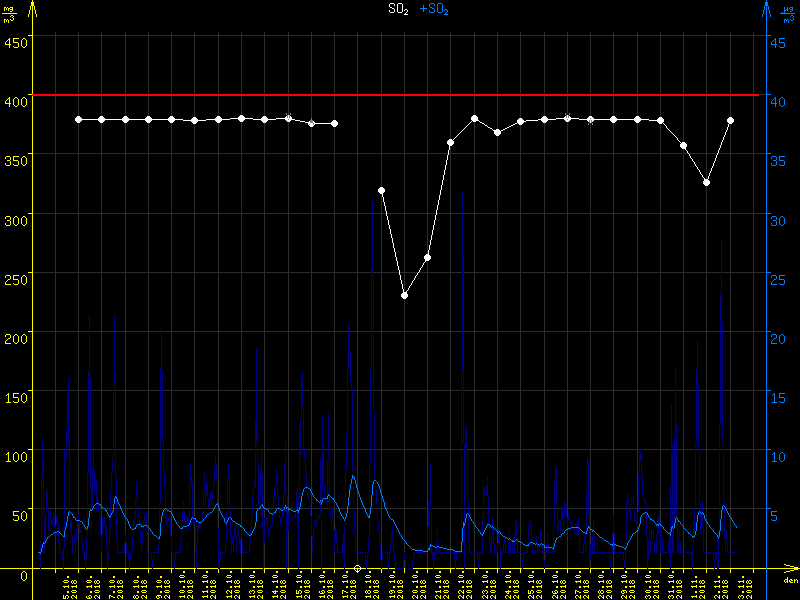The height and width of the screenshot is (600, 800).
Task: Click the 200 value on the left axis
Action: (15, 337)
